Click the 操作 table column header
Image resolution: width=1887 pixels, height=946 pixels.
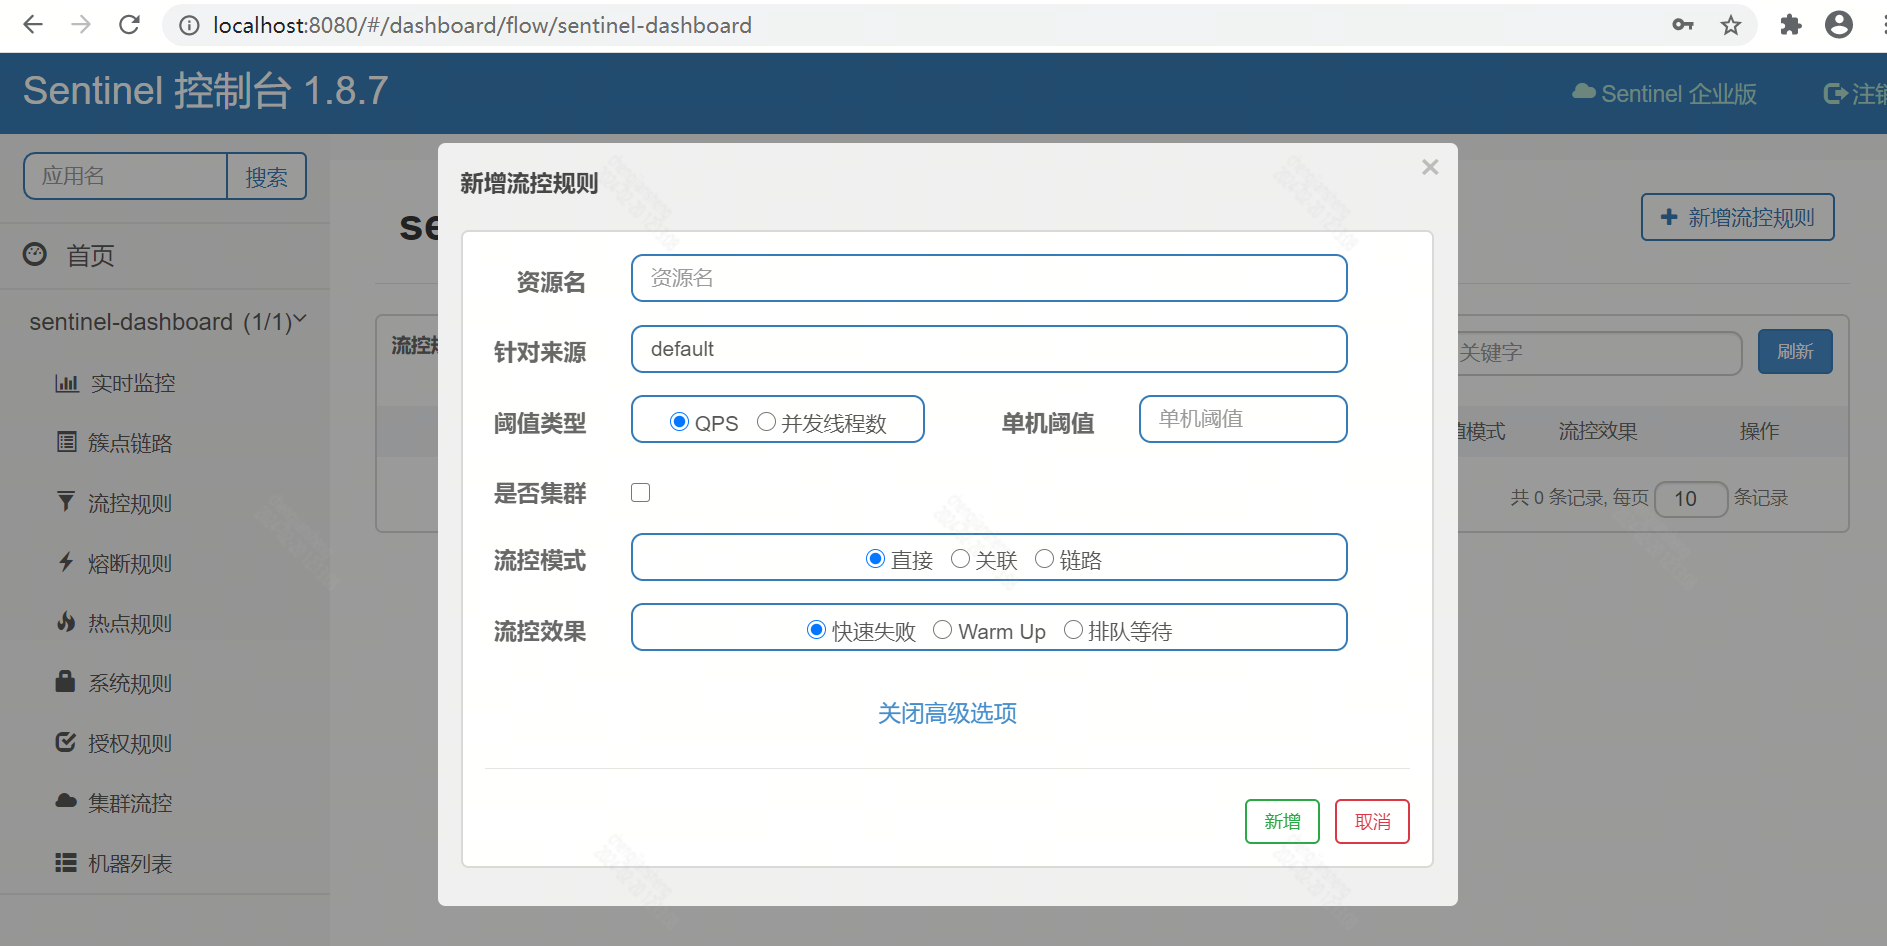pyautogui.click(x=1759, y=431)
